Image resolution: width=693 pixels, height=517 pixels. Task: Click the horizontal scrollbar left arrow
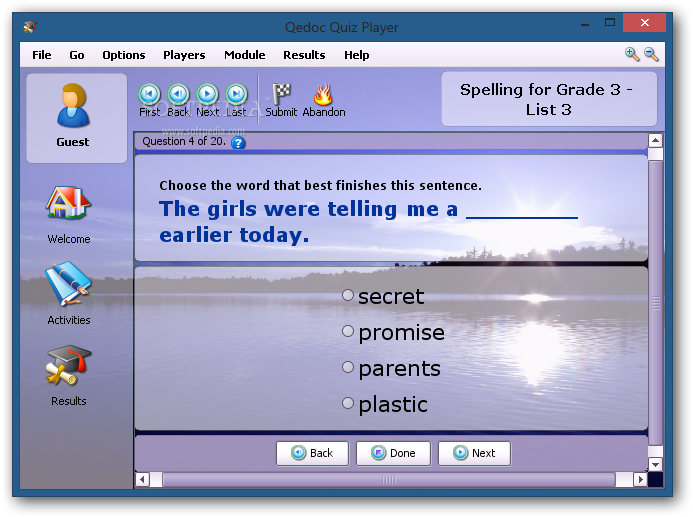click(x=142, y=479)
